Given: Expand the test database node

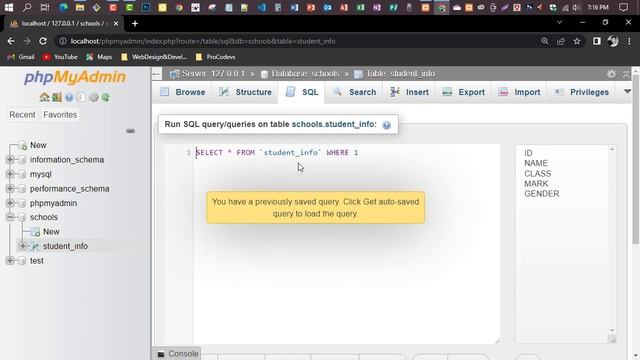Looking at the screenshot, I should pyautogui.click(x=10, y=260).
